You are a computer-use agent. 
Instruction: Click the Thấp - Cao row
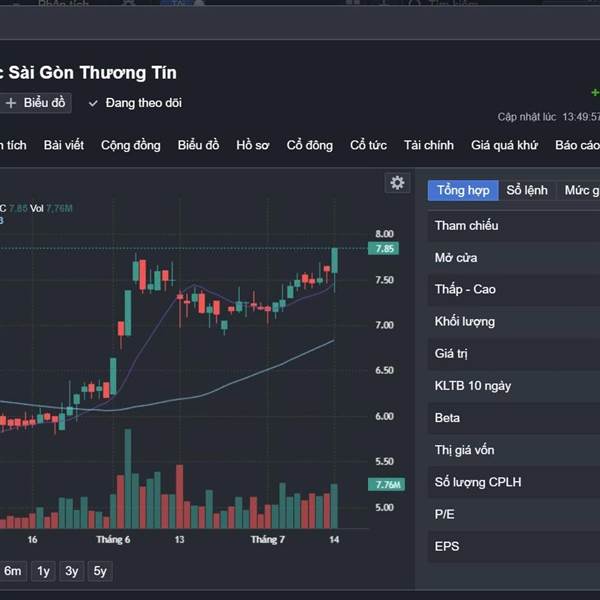(x=514, y=290)
